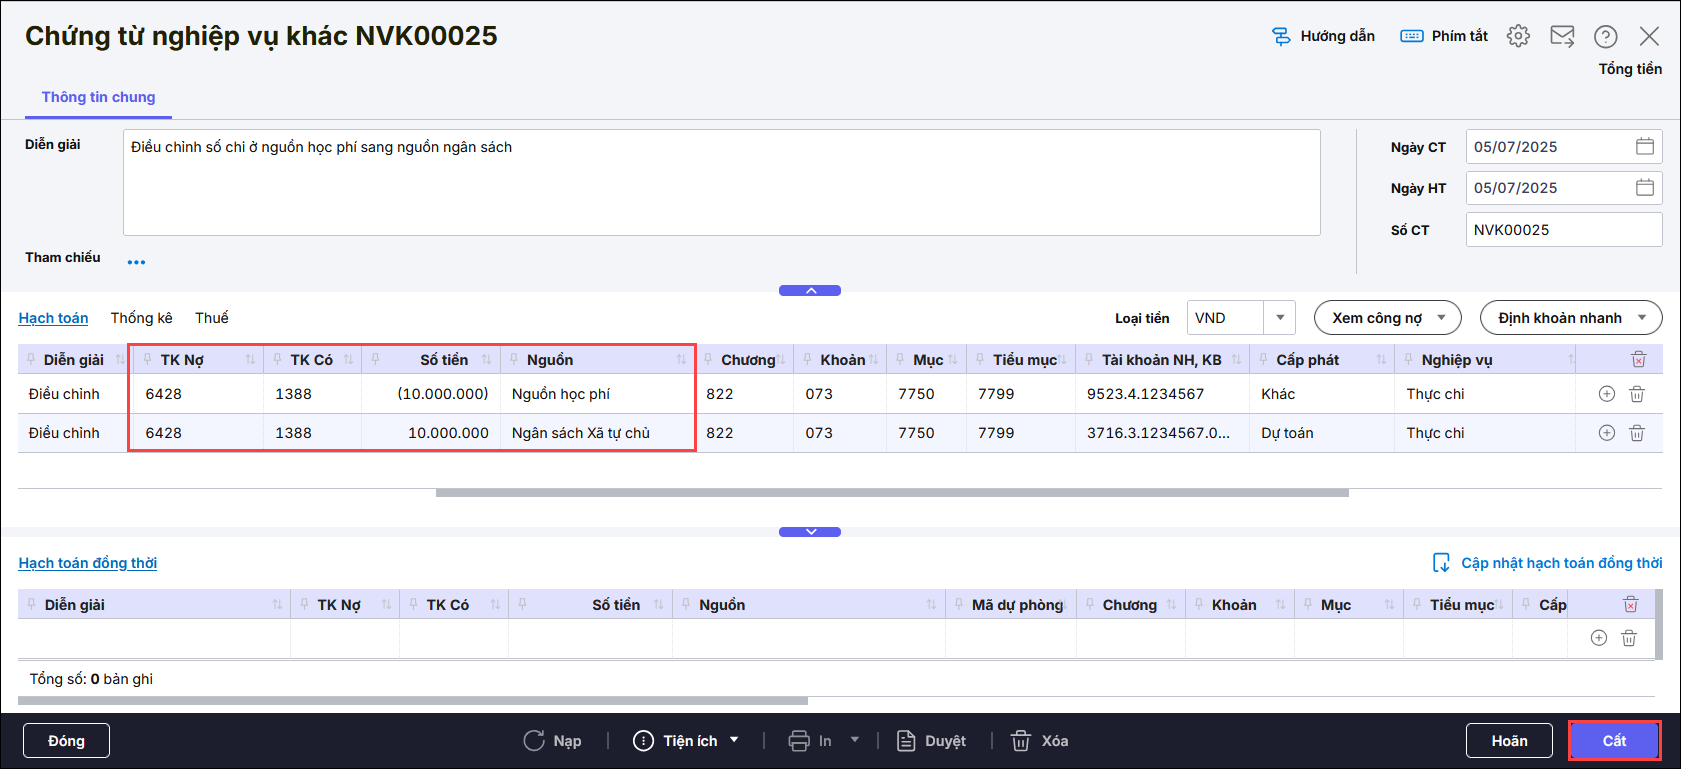This screenshot has width=1681, height=769.
Task: Open calendar picker for Ngày HT
Action: tap(1644, 188)
